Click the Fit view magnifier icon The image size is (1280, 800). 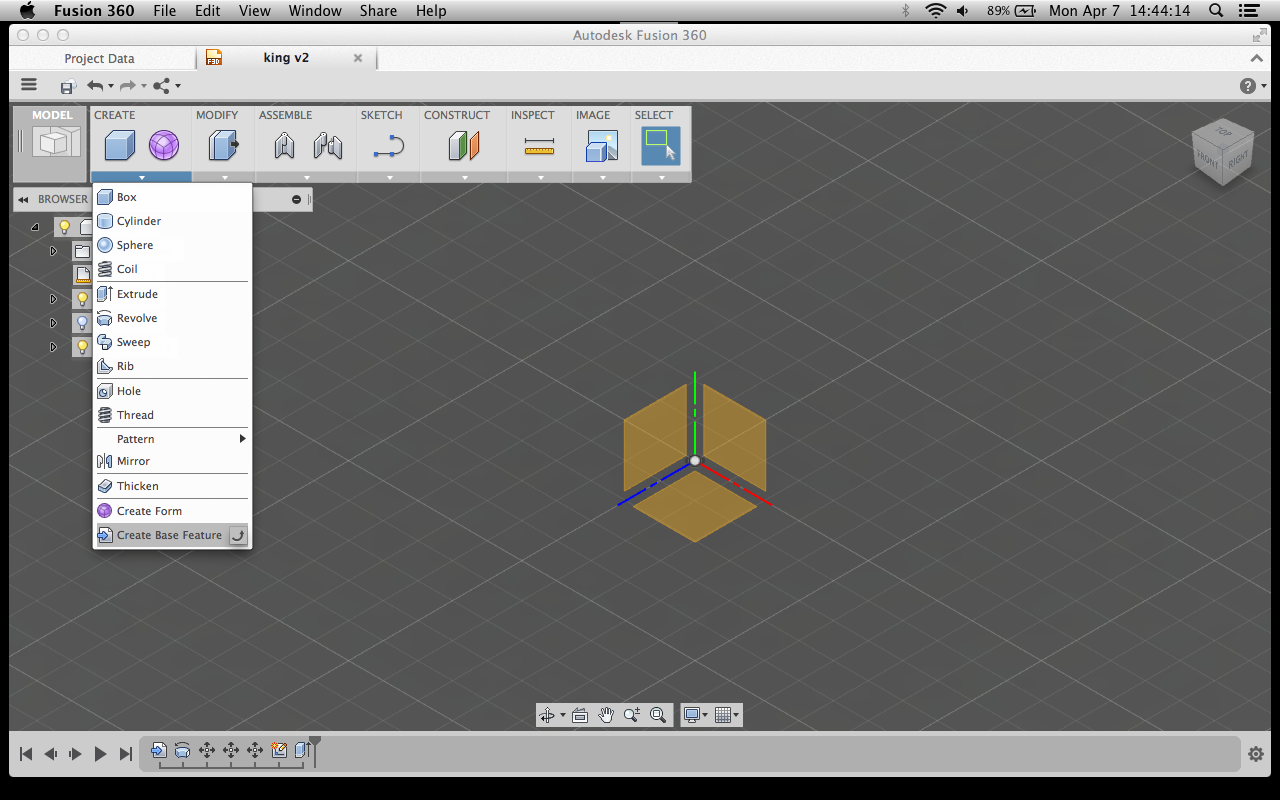658,715
